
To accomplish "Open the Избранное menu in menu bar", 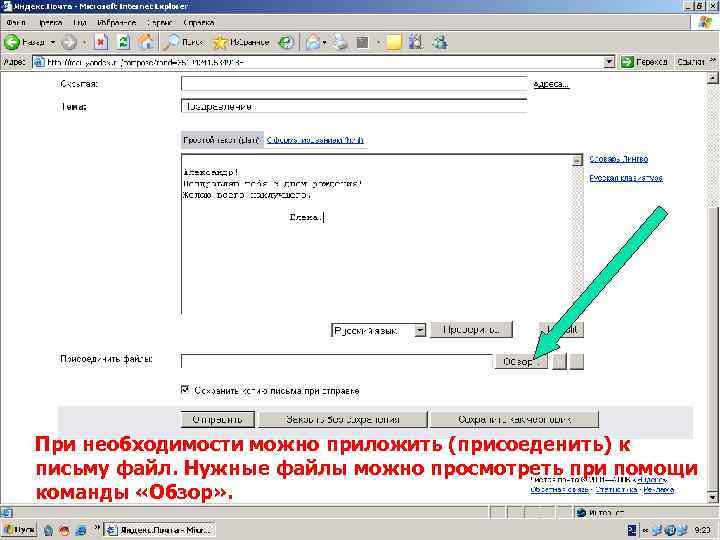I will [117, 22].
